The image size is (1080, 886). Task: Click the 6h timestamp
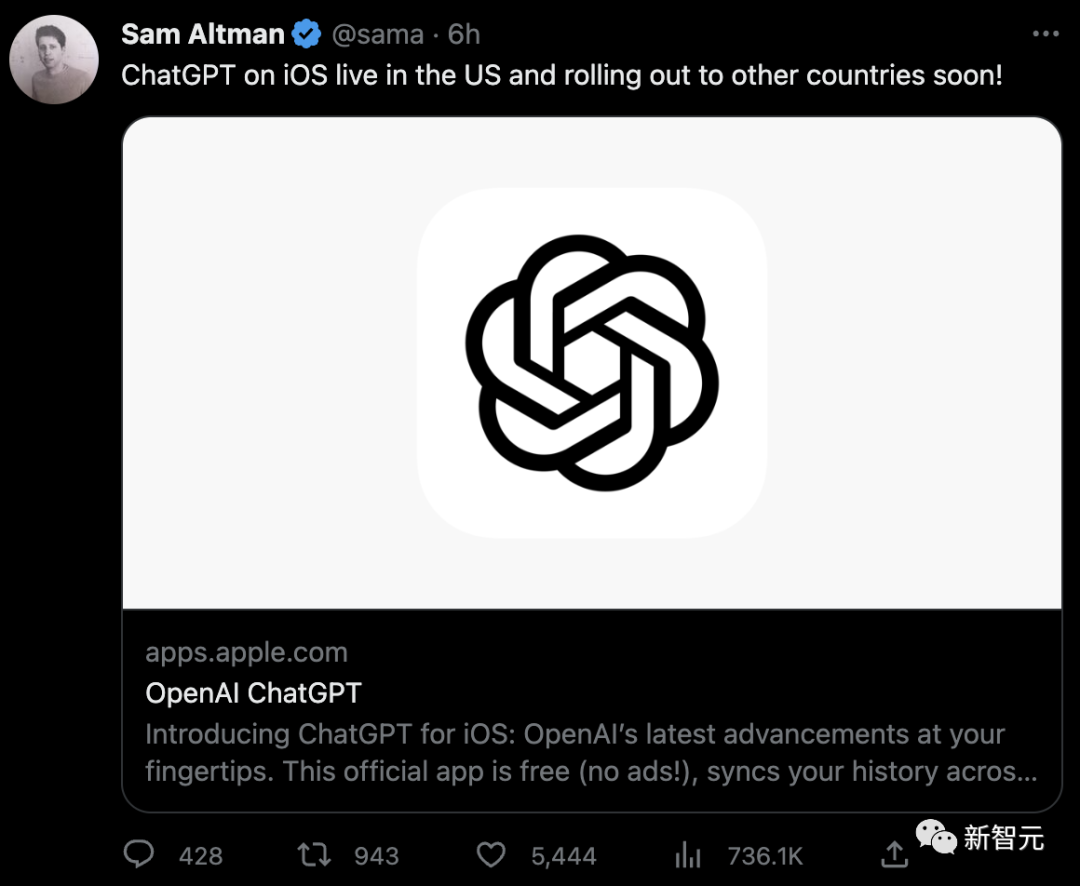pyautogui.click(x=464, y=33)
